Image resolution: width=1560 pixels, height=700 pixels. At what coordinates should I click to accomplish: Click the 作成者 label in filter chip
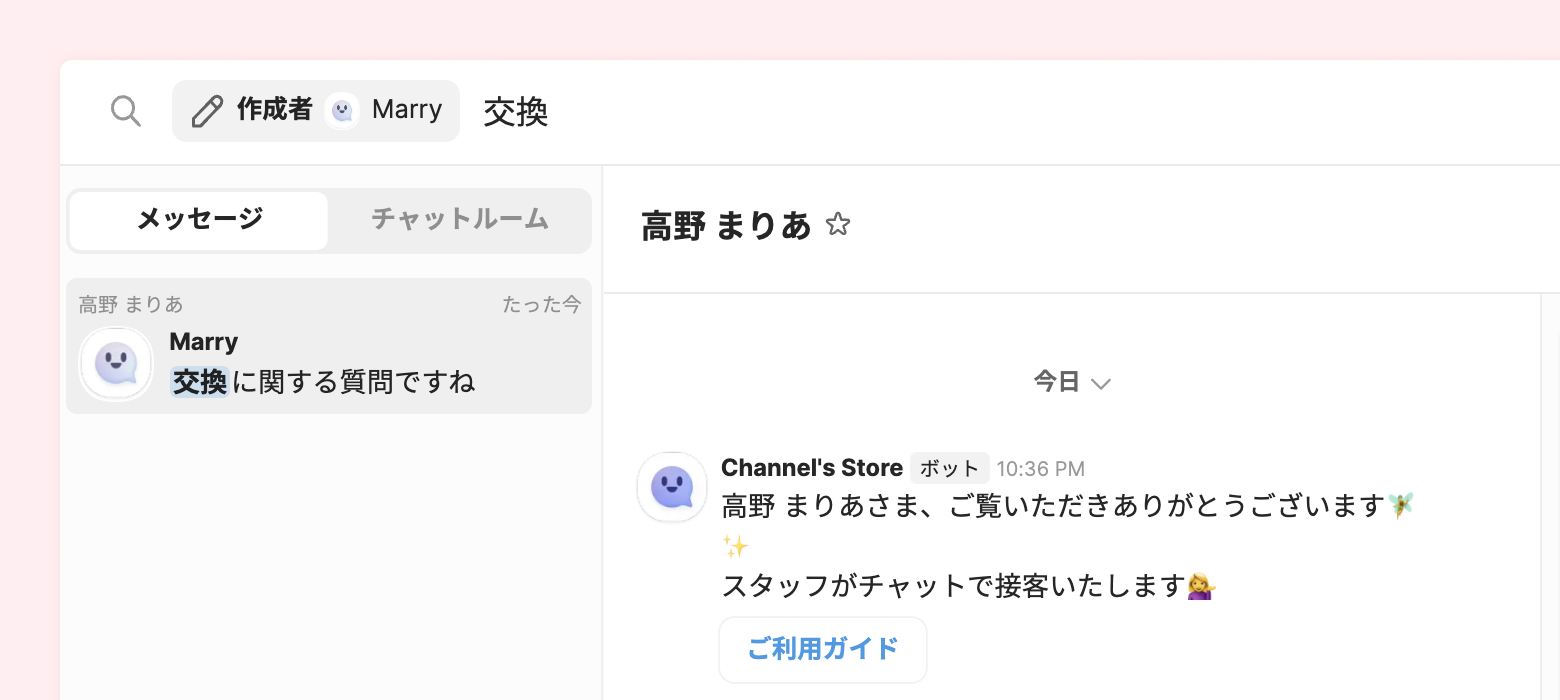point(275,110)
